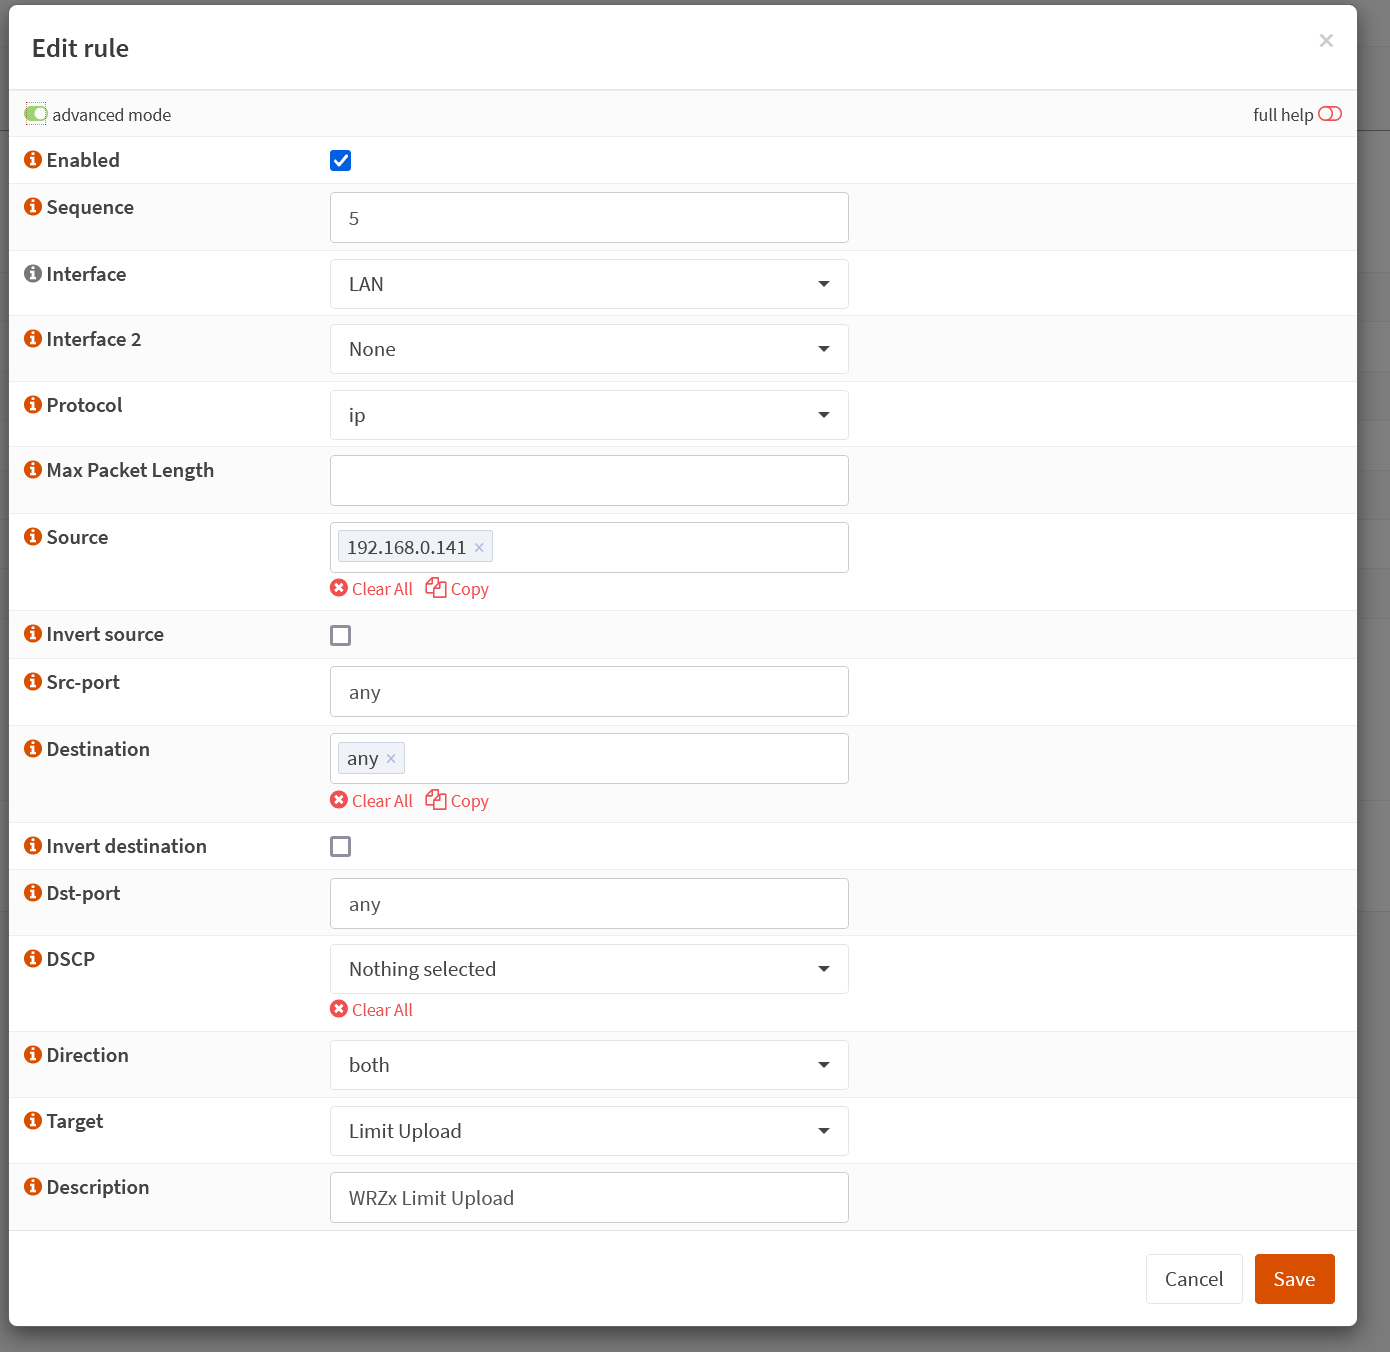Open the Interface dropdown showing LAN

point(589,284)
